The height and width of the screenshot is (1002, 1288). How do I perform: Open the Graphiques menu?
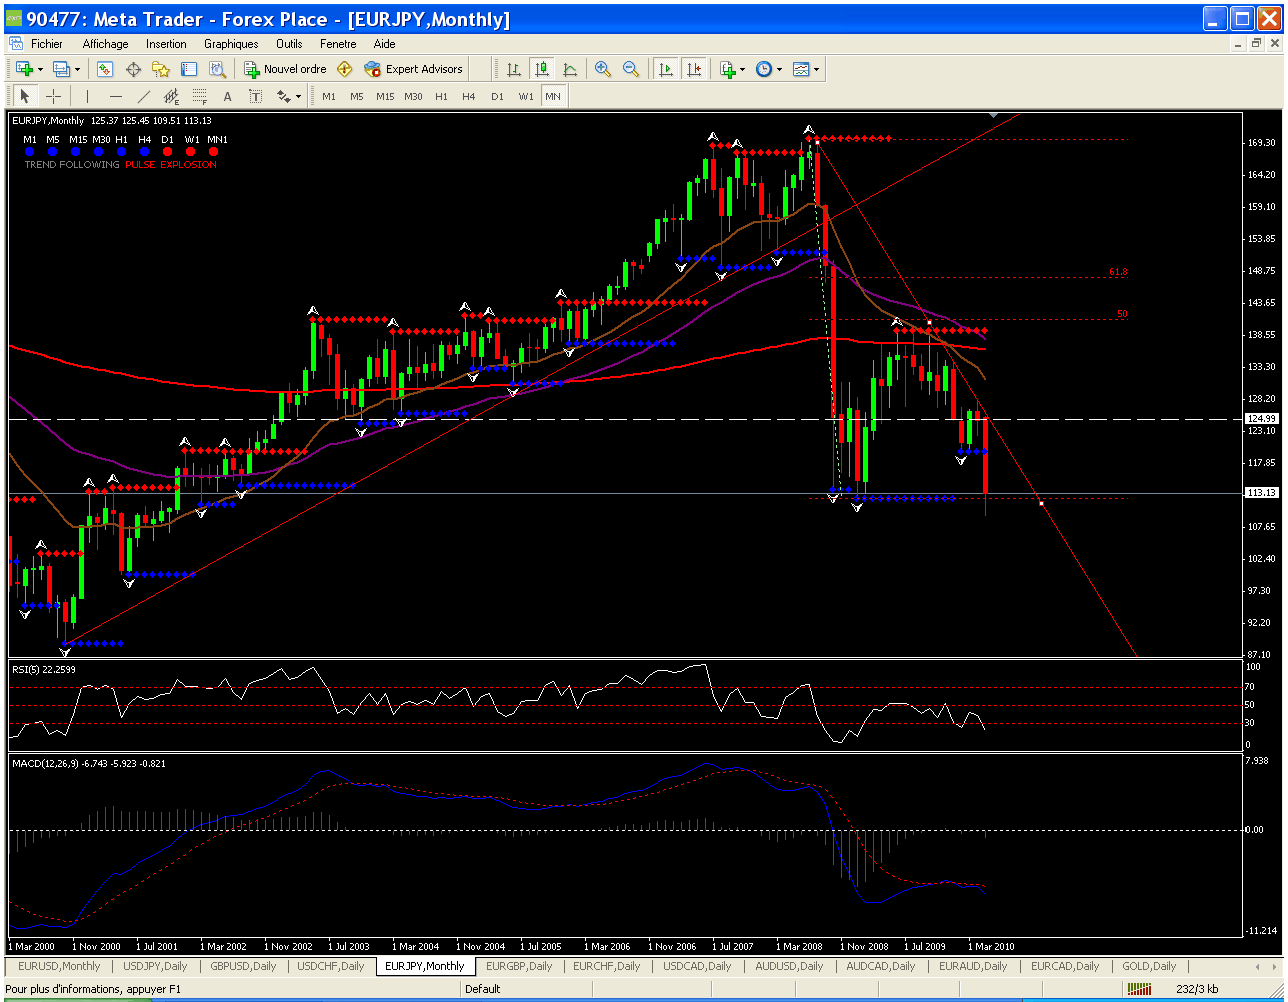tap(231, 44)
